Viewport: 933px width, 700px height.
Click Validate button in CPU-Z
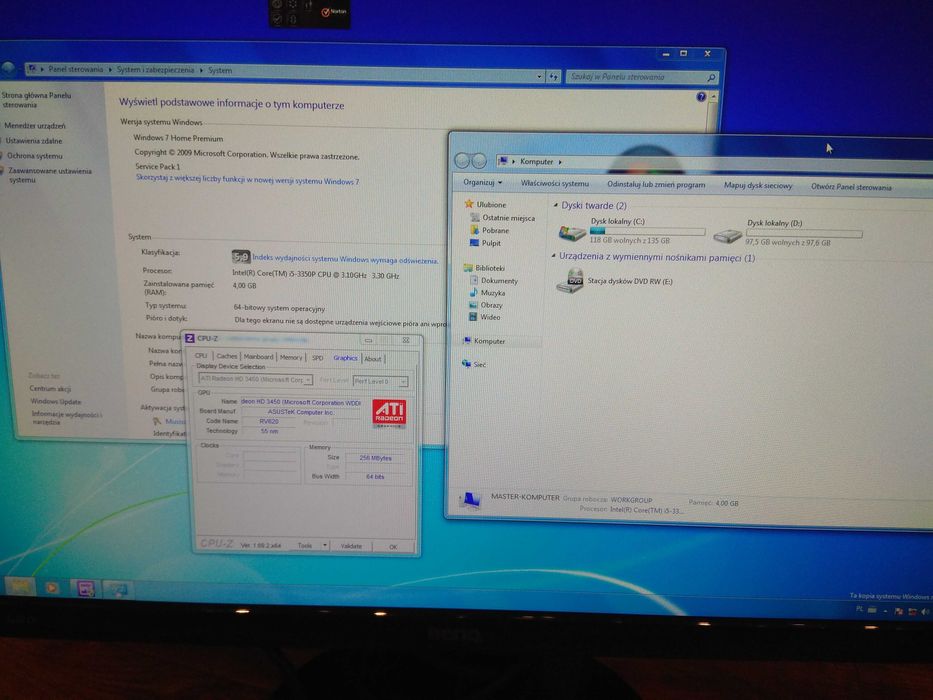pos(351,546)
